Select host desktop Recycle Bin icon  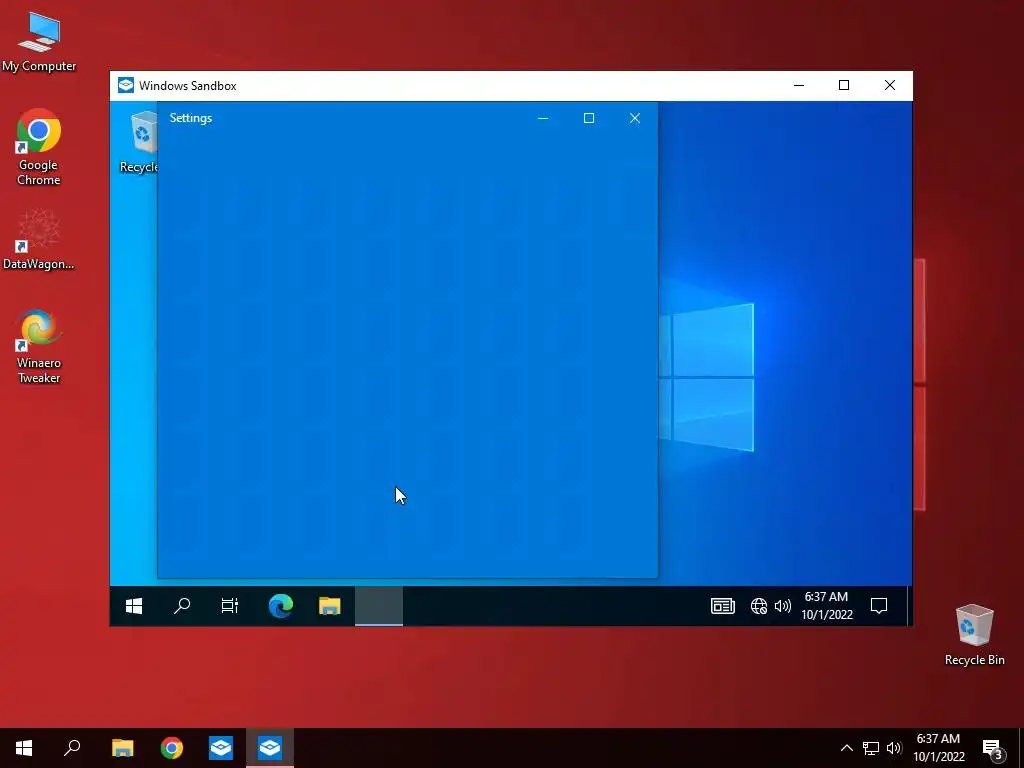pyautogui.click(x=974, y=635)
